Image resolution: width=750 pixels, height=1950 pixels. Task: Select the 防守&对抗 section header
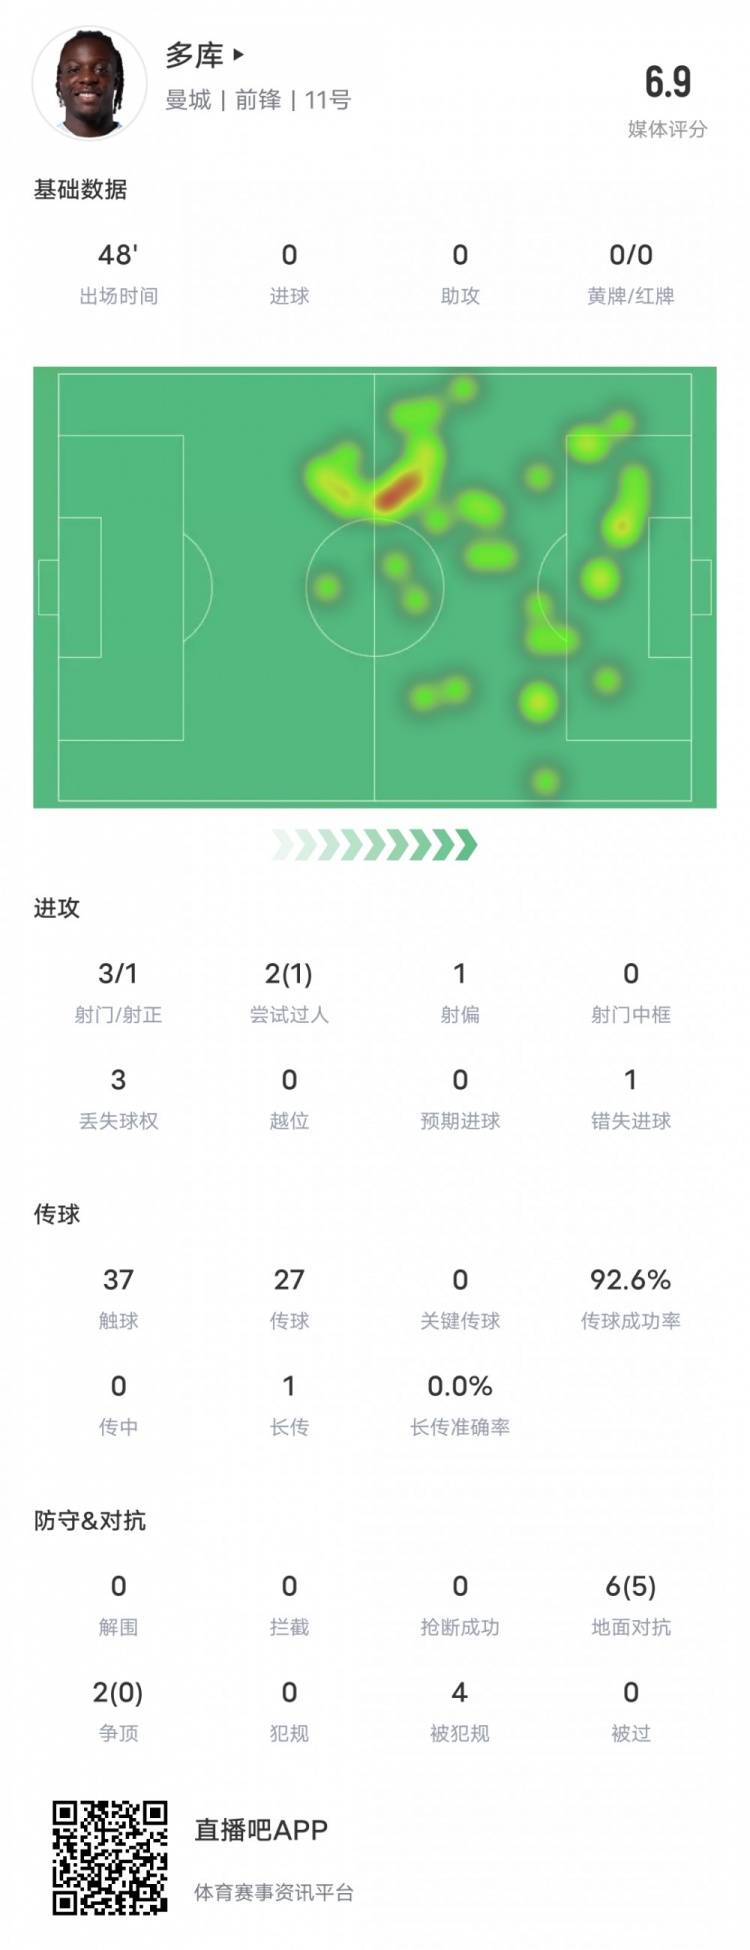pyautogui.click(x=90, y=1520)
